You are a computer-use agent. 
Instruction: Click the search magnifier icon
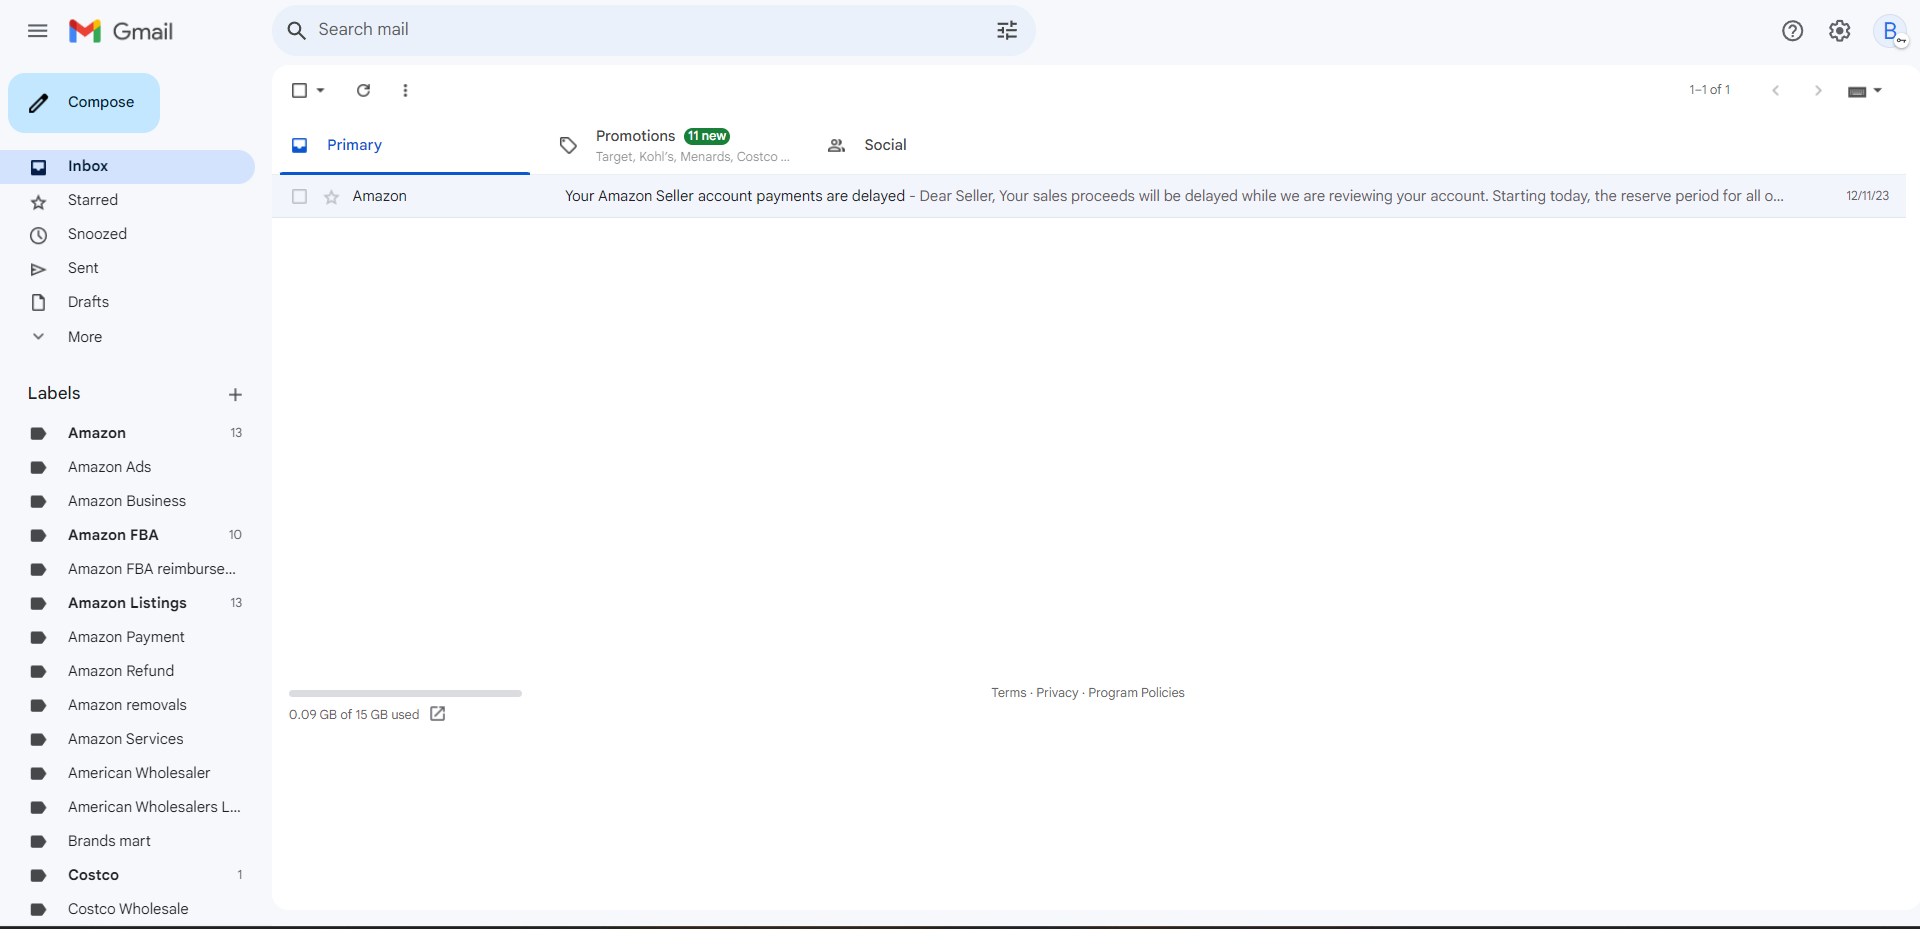point(296,31)
